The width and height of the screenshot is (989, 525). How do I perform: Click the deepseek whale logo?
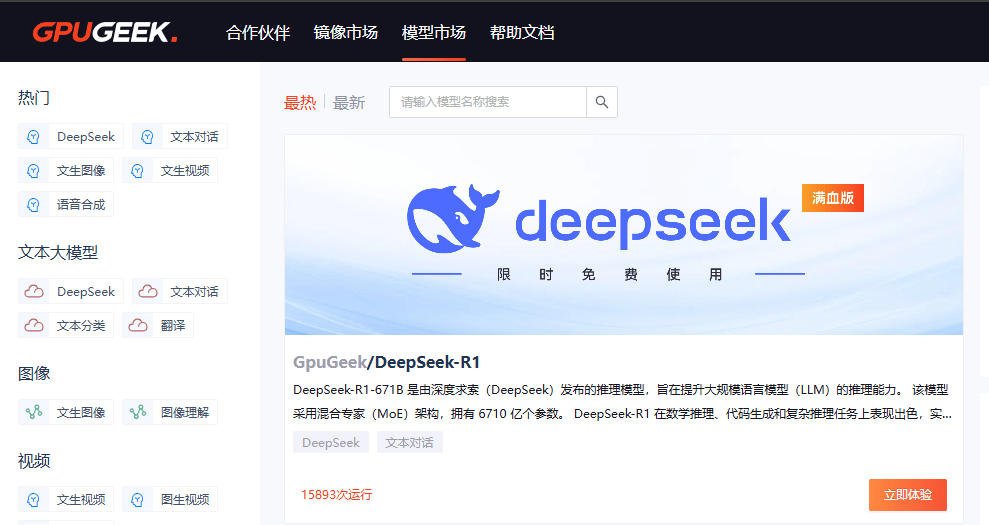click(453, 218)
